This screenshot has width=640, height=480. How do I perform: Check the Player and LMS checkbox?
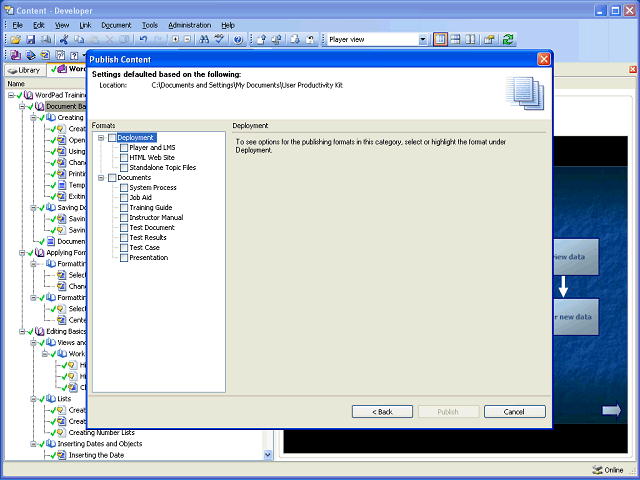[x=124, y=148]
